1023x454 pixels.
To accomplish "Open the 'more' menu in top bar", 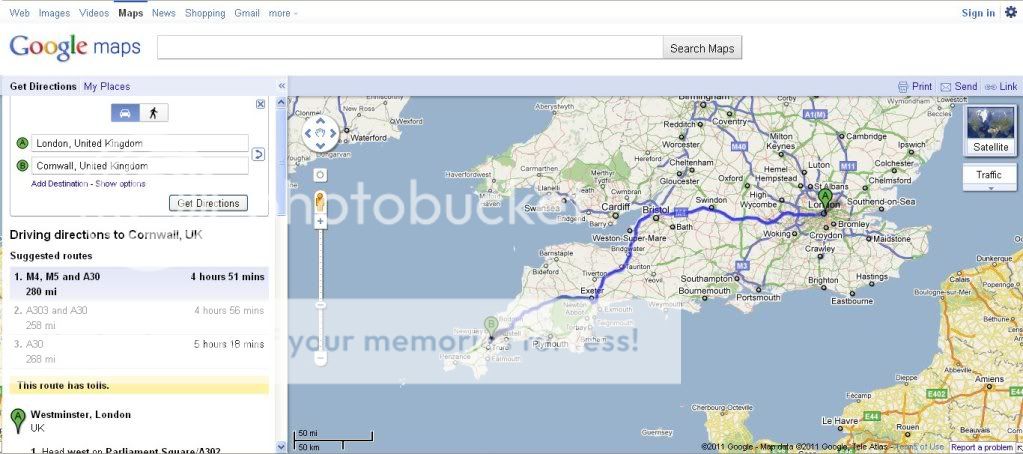I will click(x=282, y=13).
